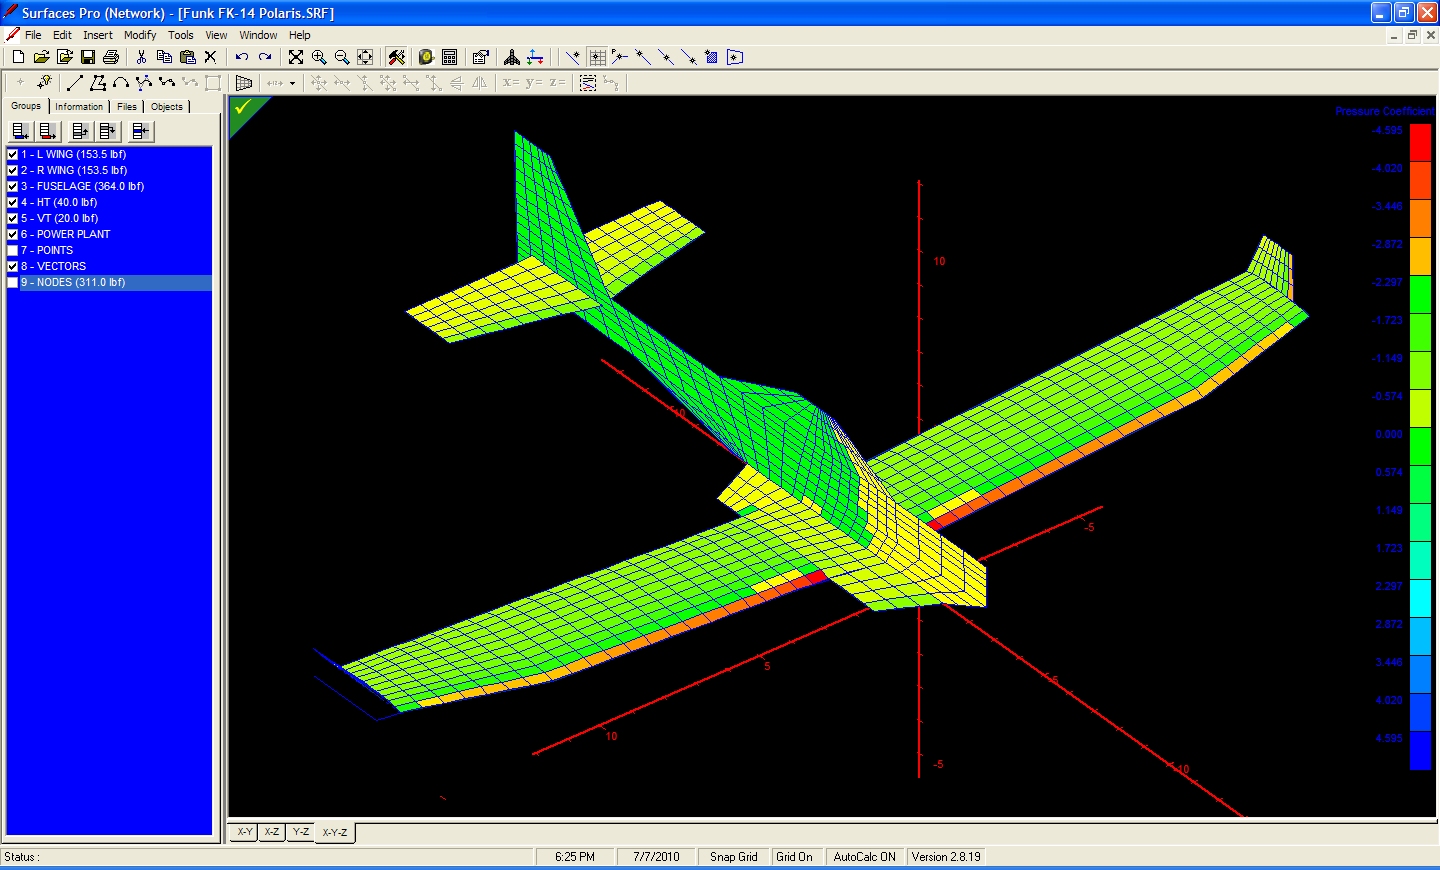The image size is (1440, 870).
Task: Paste from clipboard icon
Action: (187, 57)
